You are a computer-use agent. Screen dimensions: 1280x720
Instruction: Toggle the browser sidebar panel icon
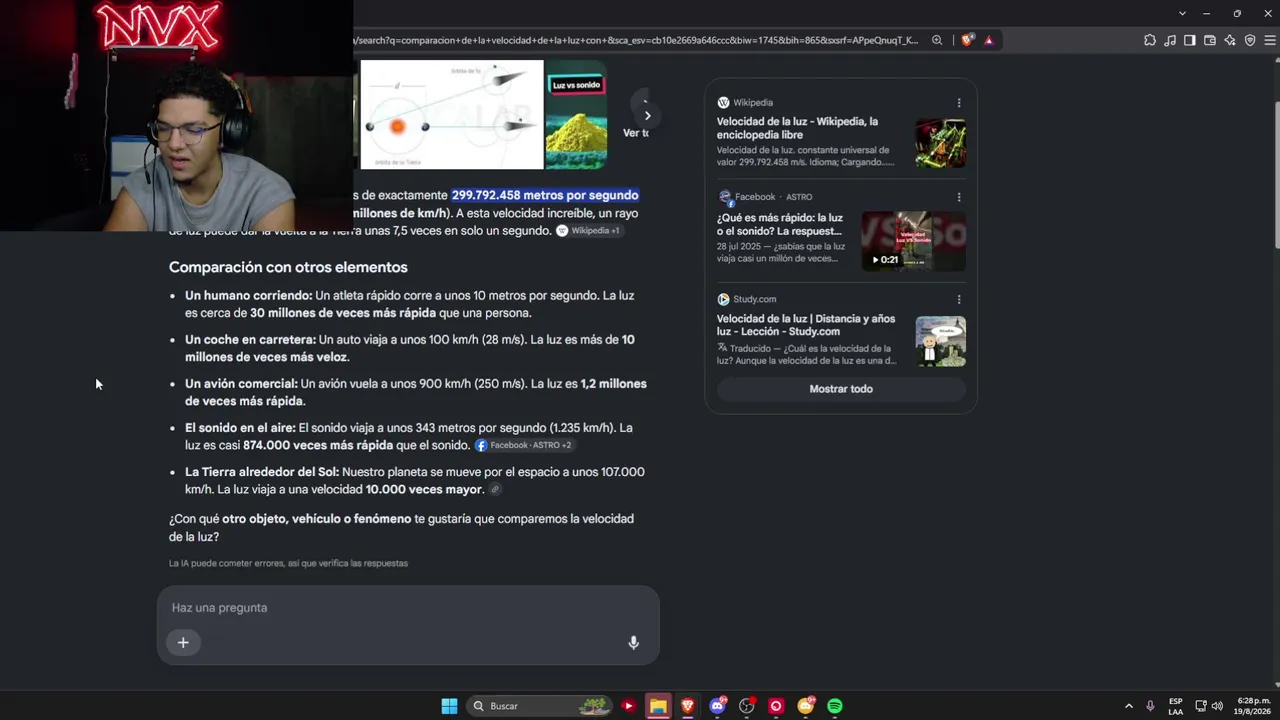(x=1190, y=40)
